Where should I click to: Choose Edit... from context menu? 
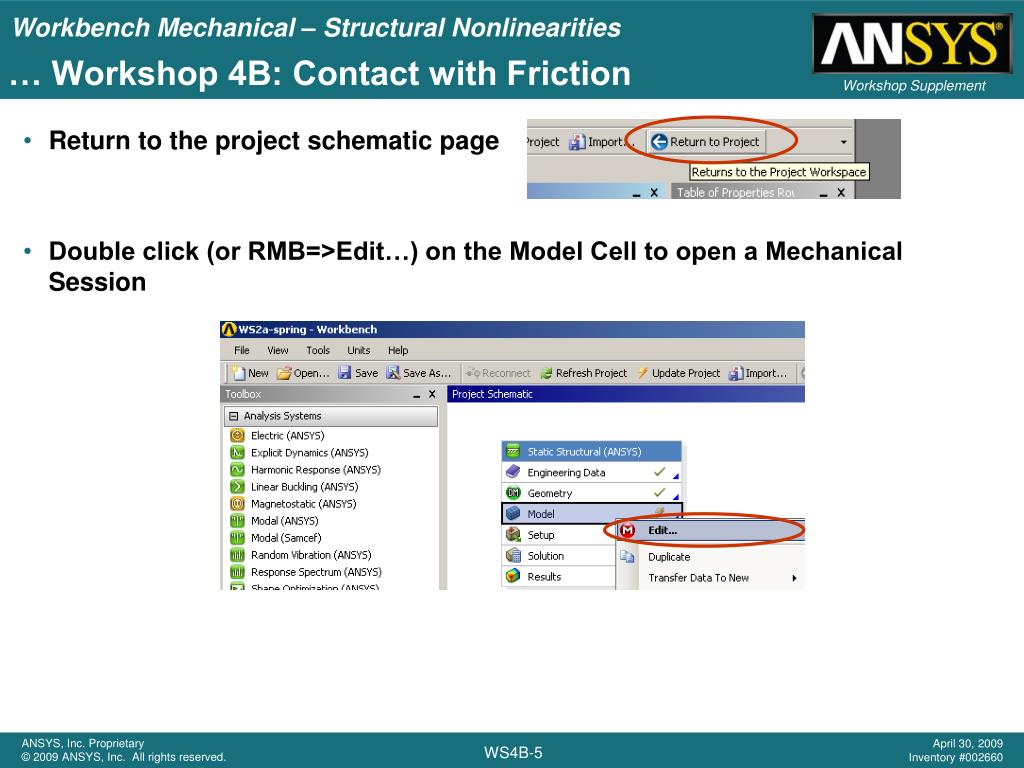tap(711, 530)
